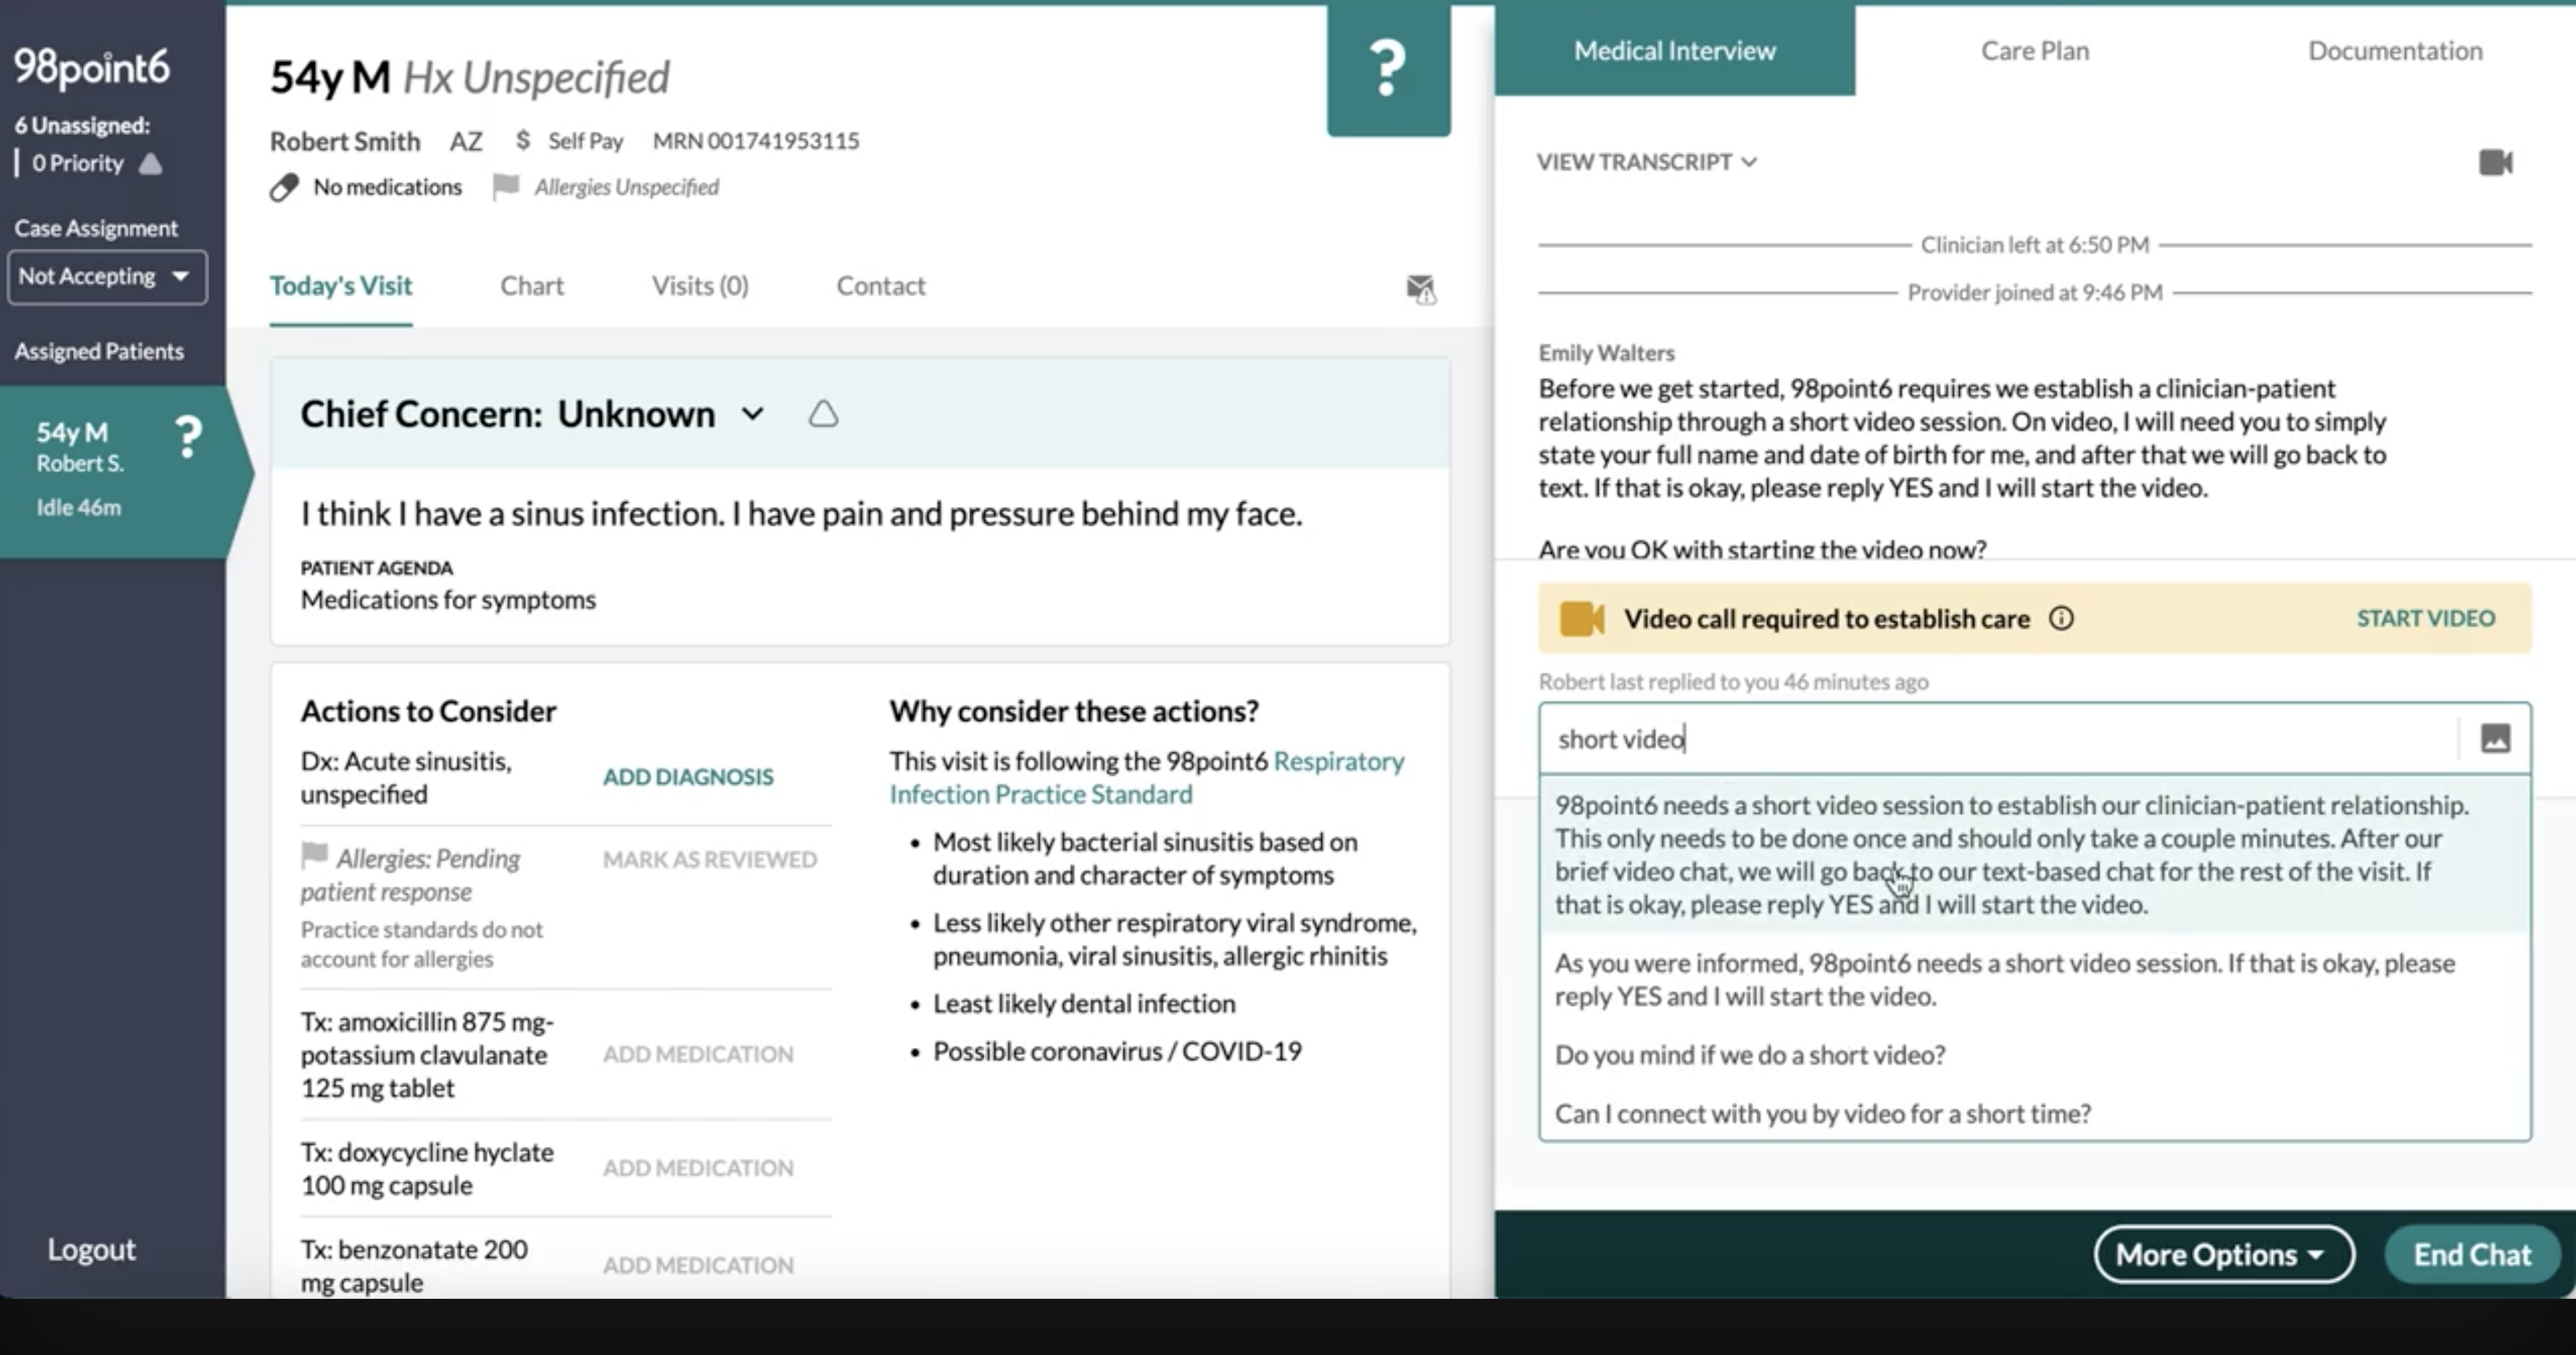Viewport: 2576px width, 1355px height.
Task: Expand the Chief Concern chevron
Action: (753, 413)
